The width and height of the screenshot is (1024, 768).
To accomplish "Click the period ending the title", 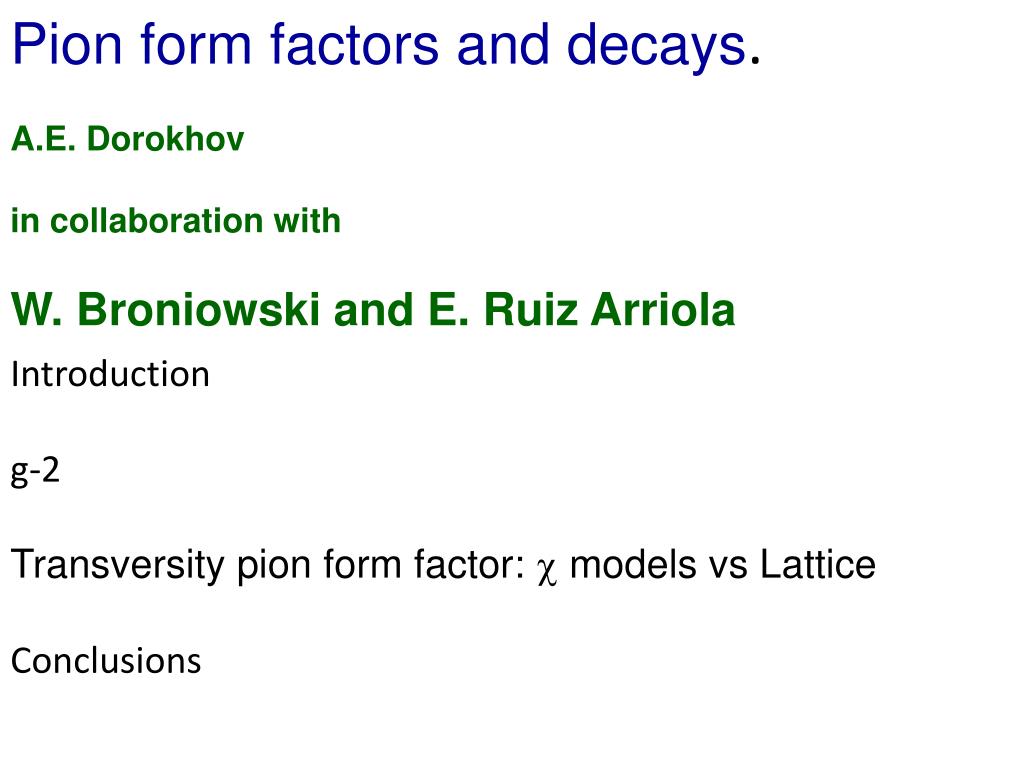I will pyautogui.click(x=755, y=59).
